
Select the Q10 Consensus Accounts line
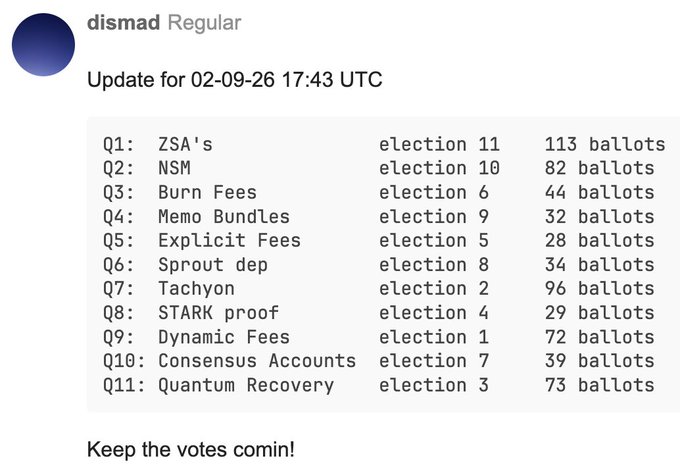tap(229, 361)
